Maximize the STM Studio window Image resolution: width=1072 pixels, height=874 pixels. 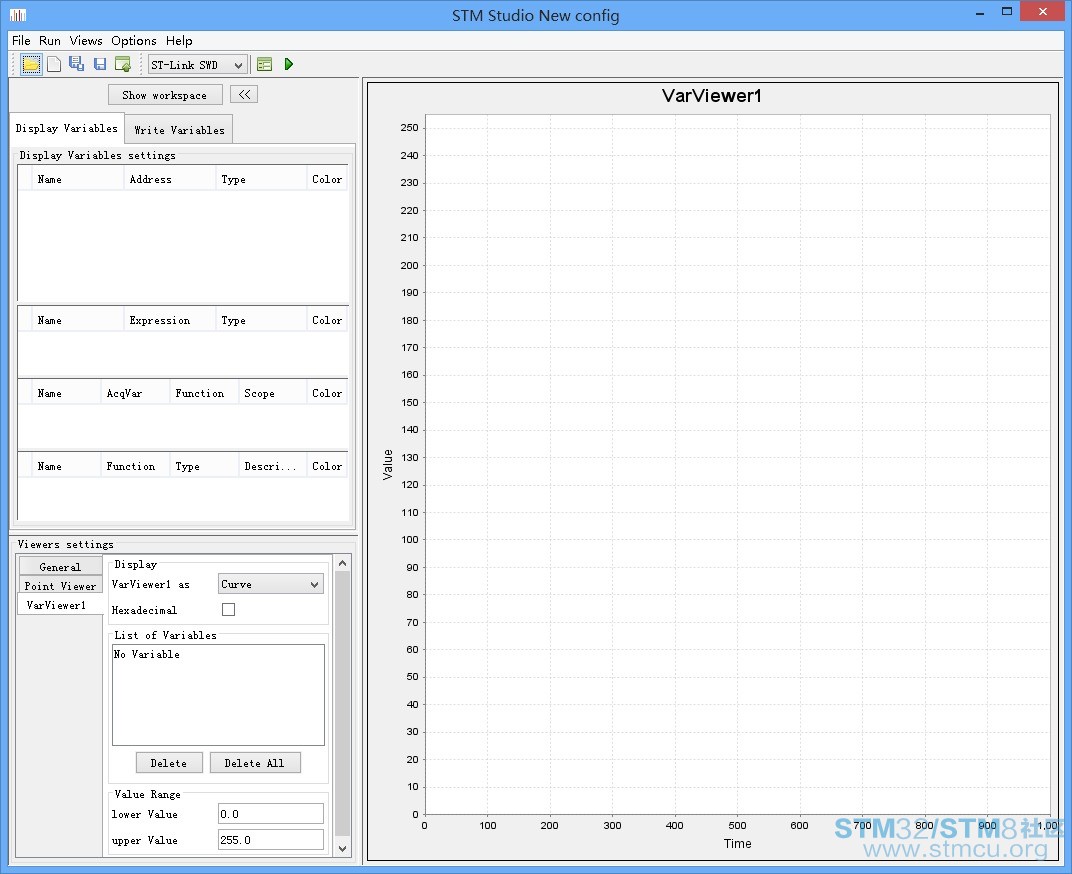(x=1006, y=12)
